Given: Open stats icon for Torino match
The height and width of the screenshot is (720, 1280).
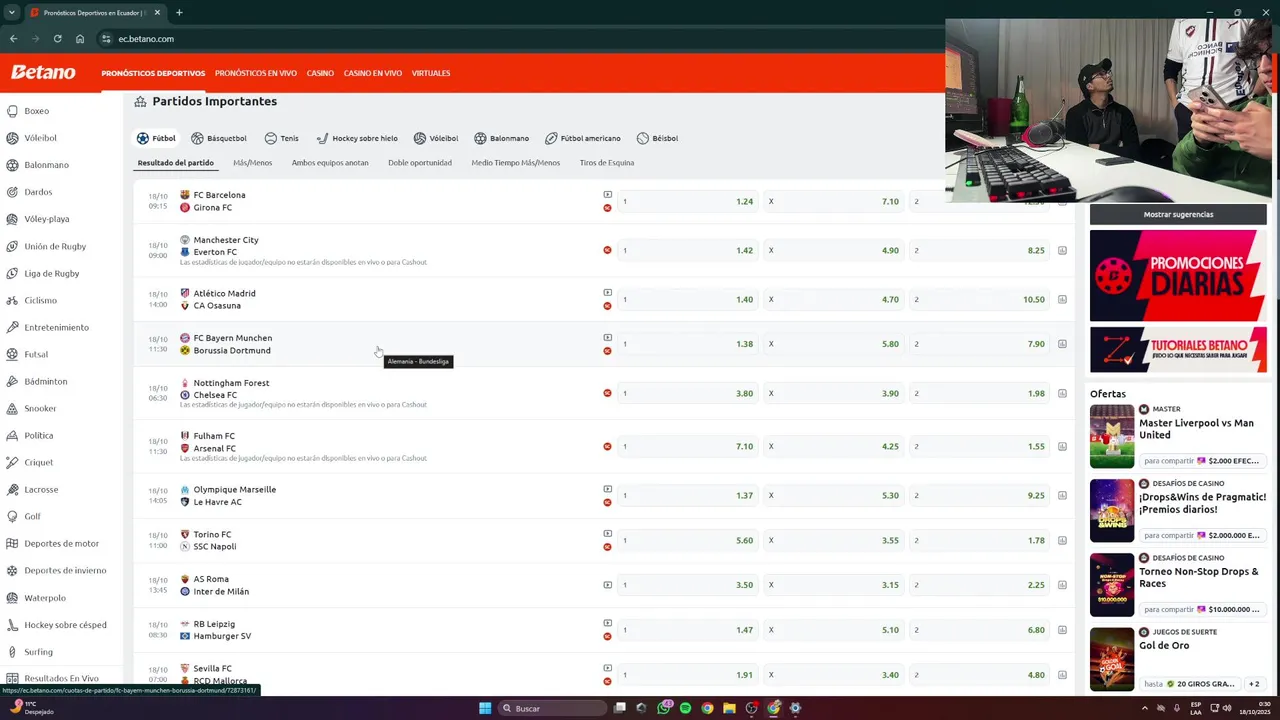Looking at the screenshot, I should pos(1062,541).
